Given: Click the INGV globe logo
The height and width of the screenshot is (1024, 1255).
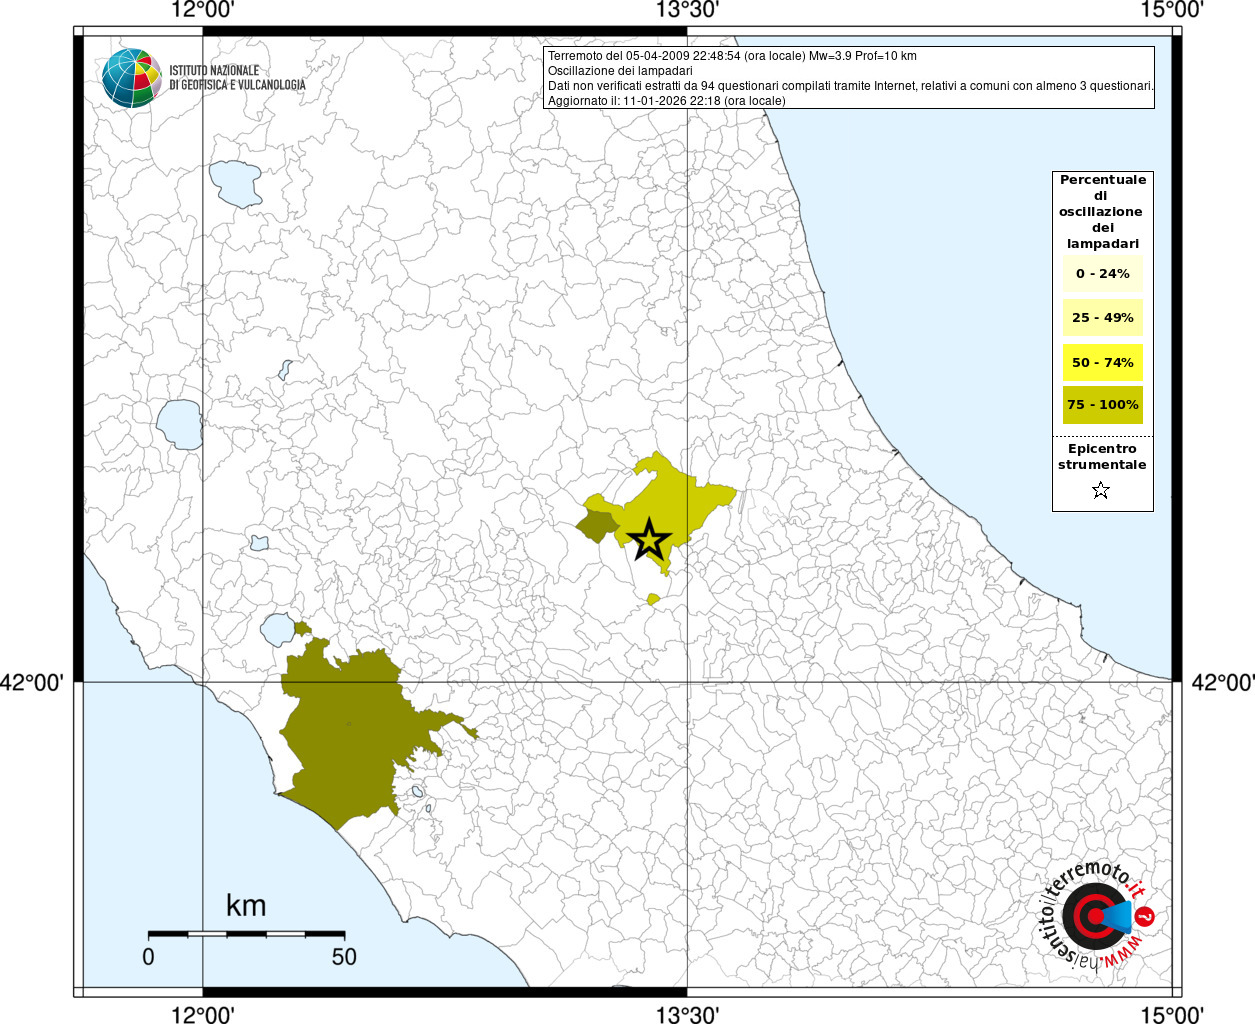Looking at the screenshot, I should [x=131, y=78].
